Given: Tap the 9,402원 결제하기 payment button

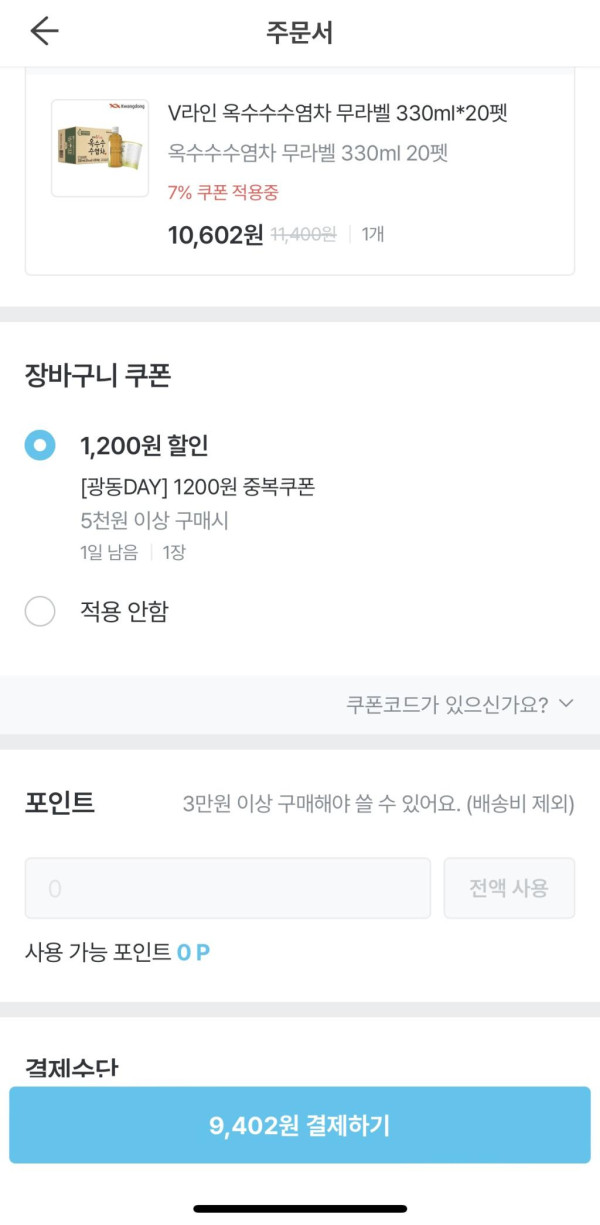Looking at the screenshot, I should point(300,1125).
